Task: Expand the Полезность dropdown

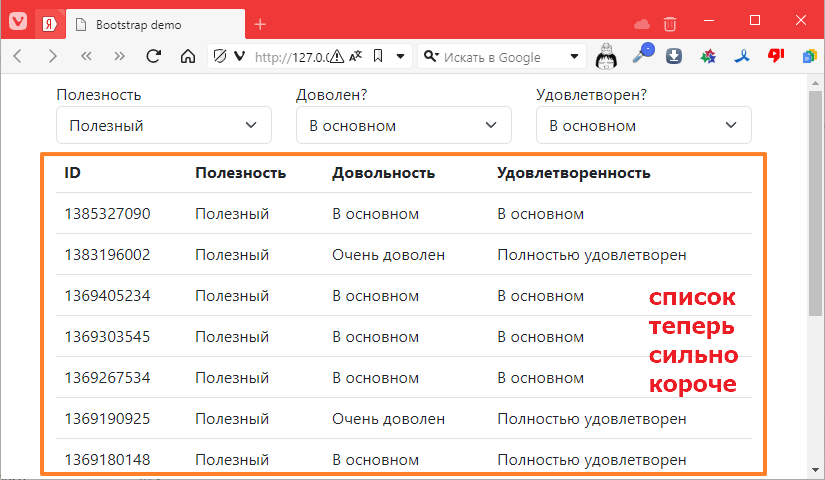Action: pos(164,126)
